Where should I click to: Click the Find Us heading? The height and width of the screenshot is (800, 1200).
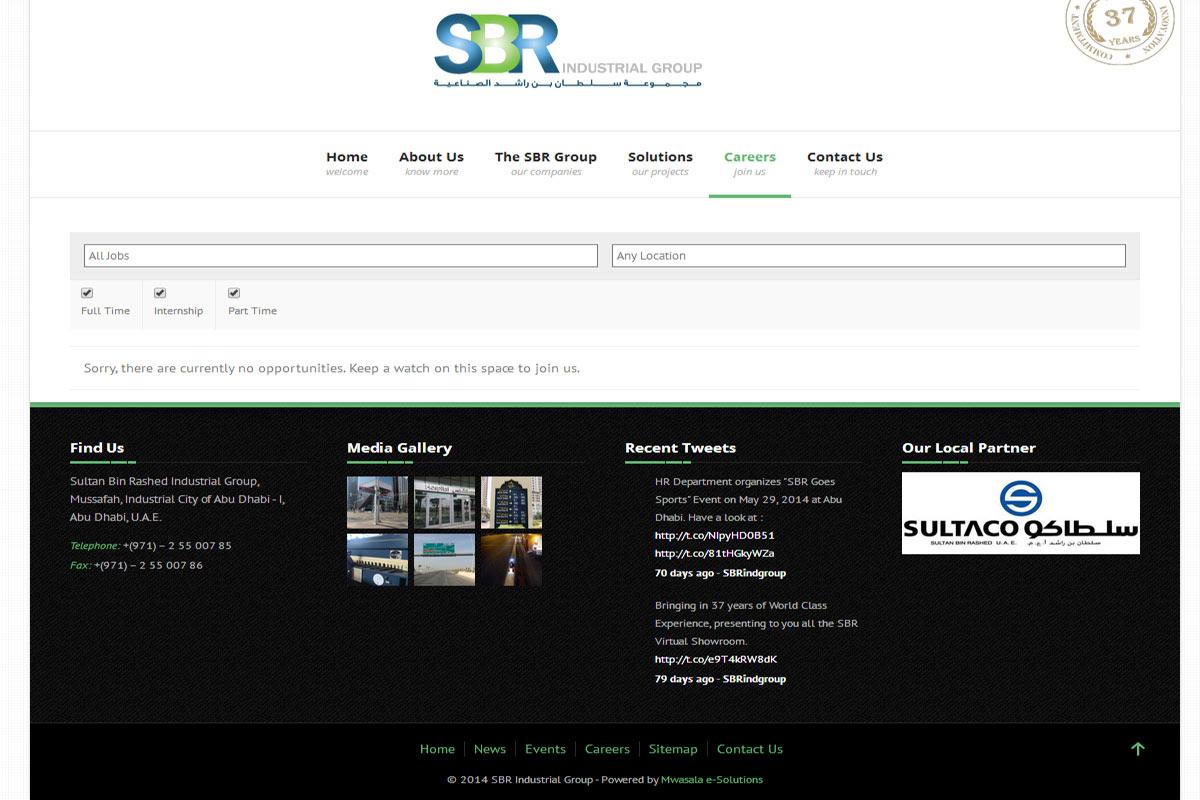coord(97,448)
